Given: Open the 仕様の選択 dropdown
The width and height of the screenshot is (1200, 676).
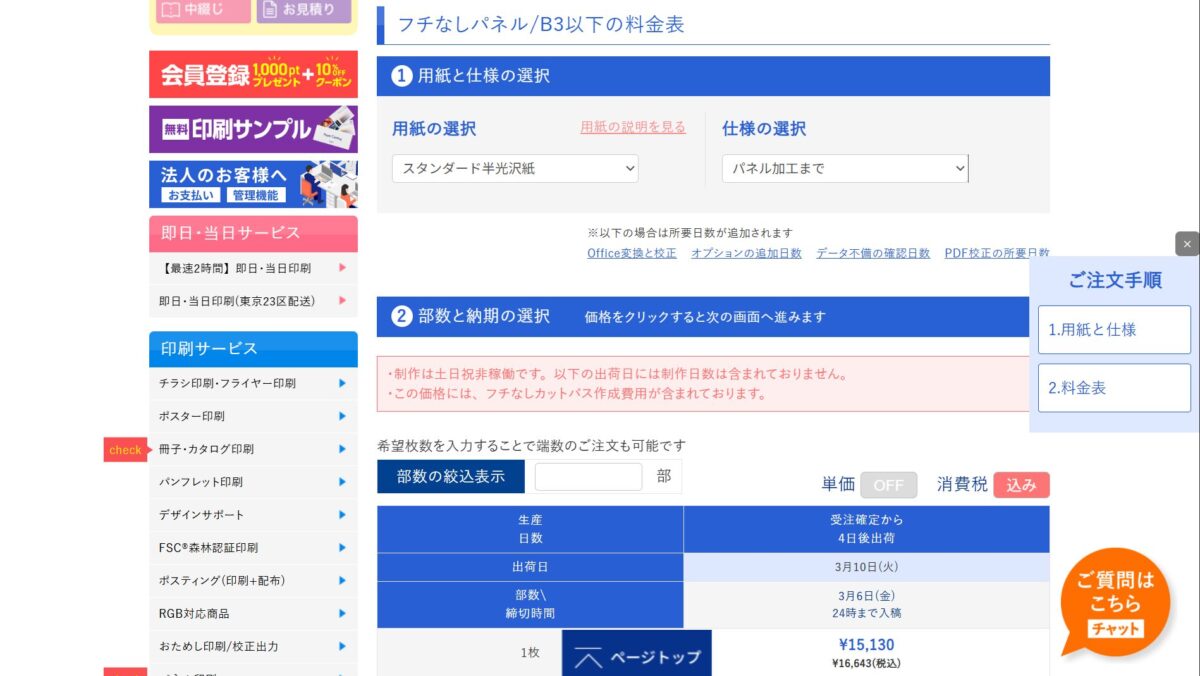Looking at the screenshot, I should (x=845, y=169).
